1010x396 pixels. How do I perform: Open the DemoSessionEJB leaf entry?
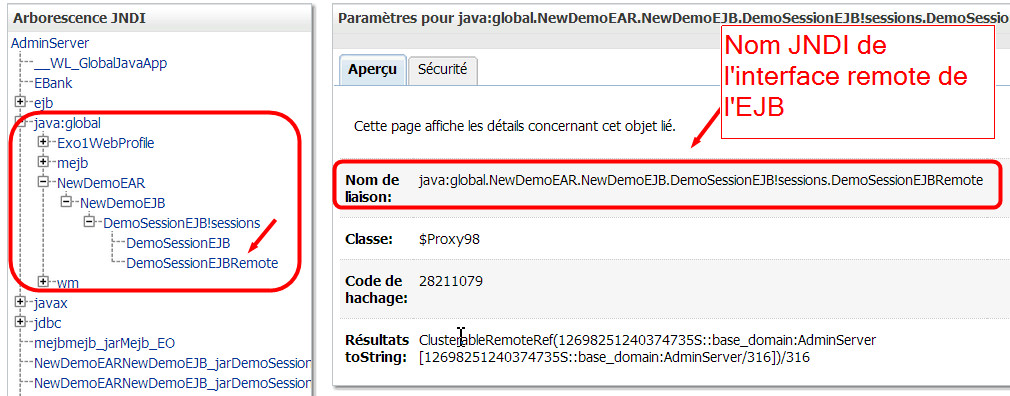point(178,243)
